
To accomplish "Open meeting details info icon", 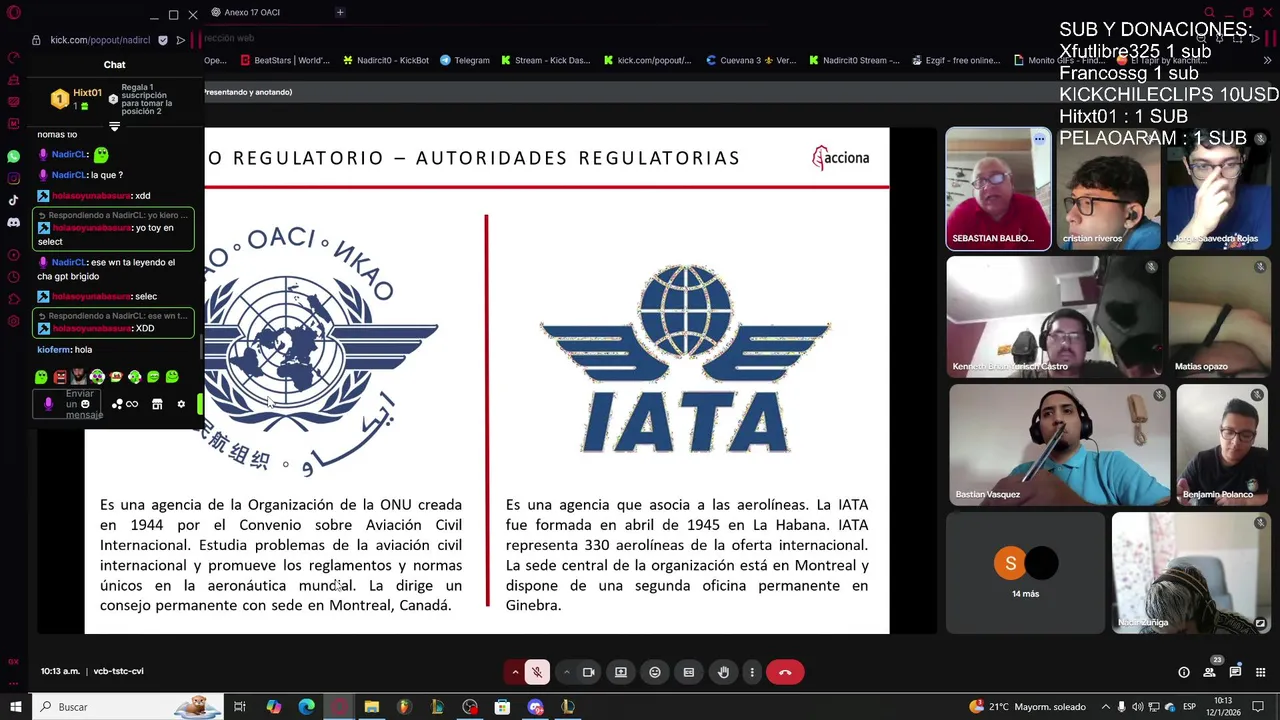I will point(1184,672).
